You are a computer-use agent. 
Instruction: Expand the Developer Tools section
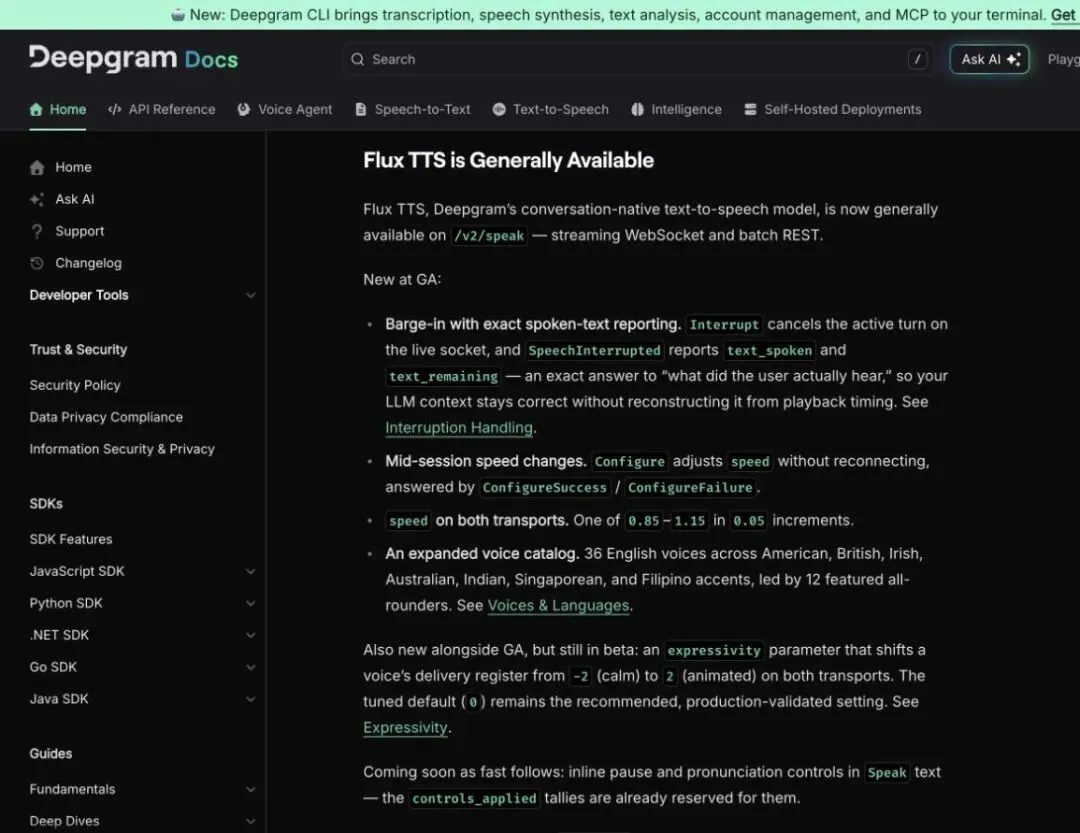[251, 295]
